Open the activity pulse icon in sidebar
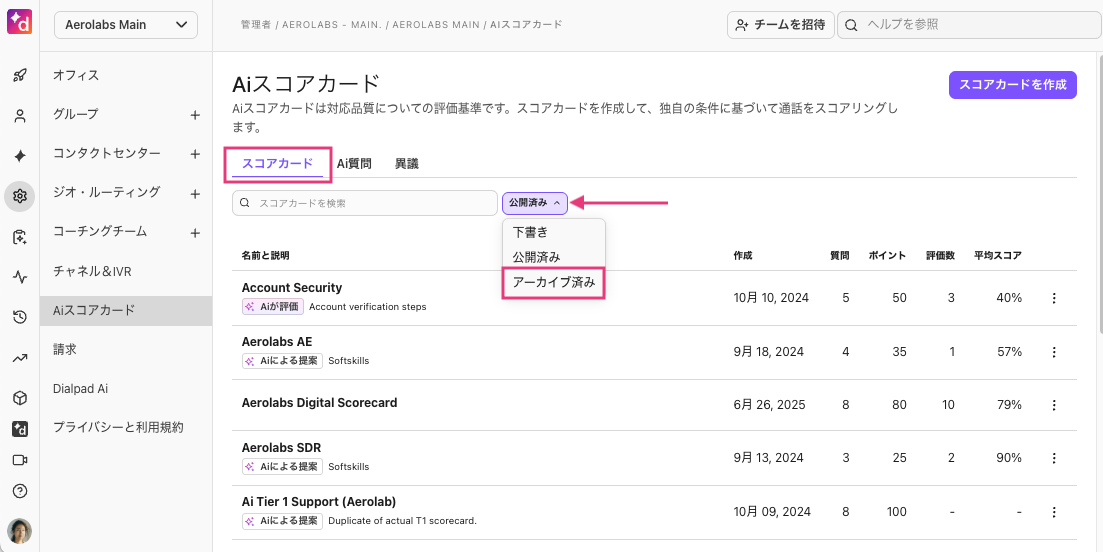Viewport: 1103px width, 552px height. coord(20,277)
